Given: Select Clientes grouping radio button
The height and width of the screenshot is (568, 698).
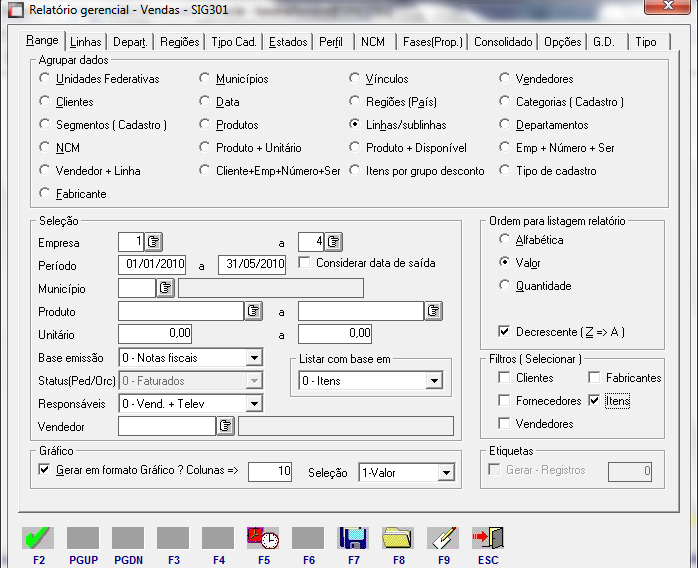Looking at the screenshot, I should click(45, 101).
